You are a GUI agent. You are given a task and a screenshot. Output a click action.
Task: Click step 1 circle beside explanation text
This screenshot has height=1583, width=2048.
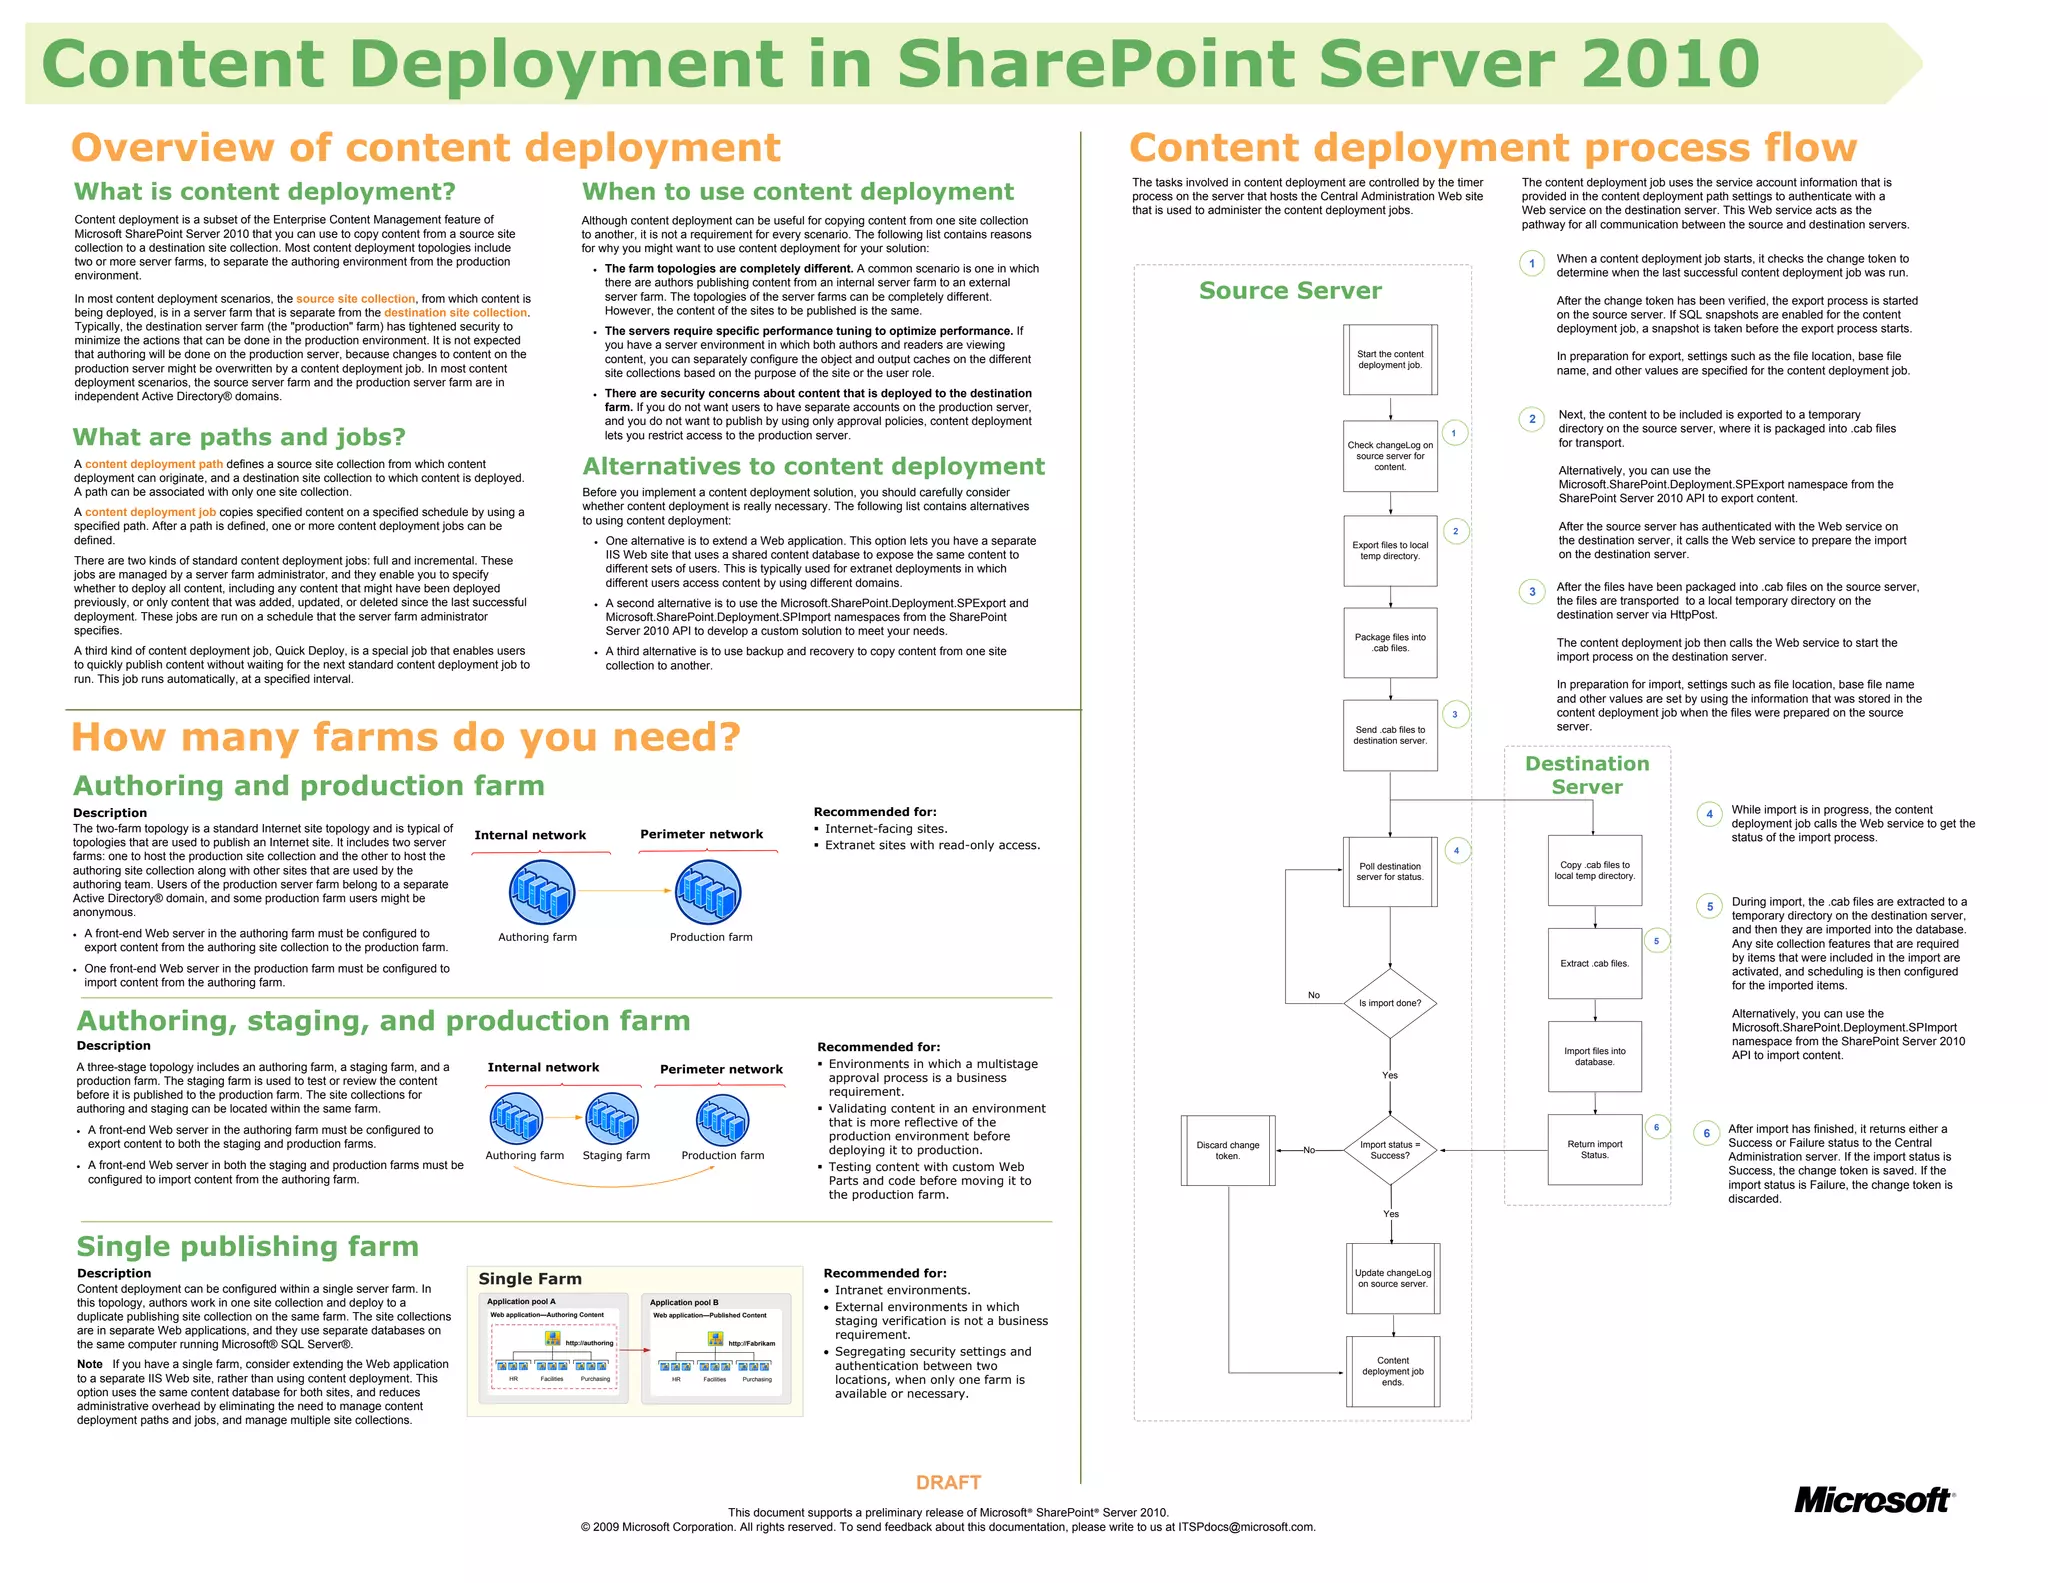tap(1532, 264)
